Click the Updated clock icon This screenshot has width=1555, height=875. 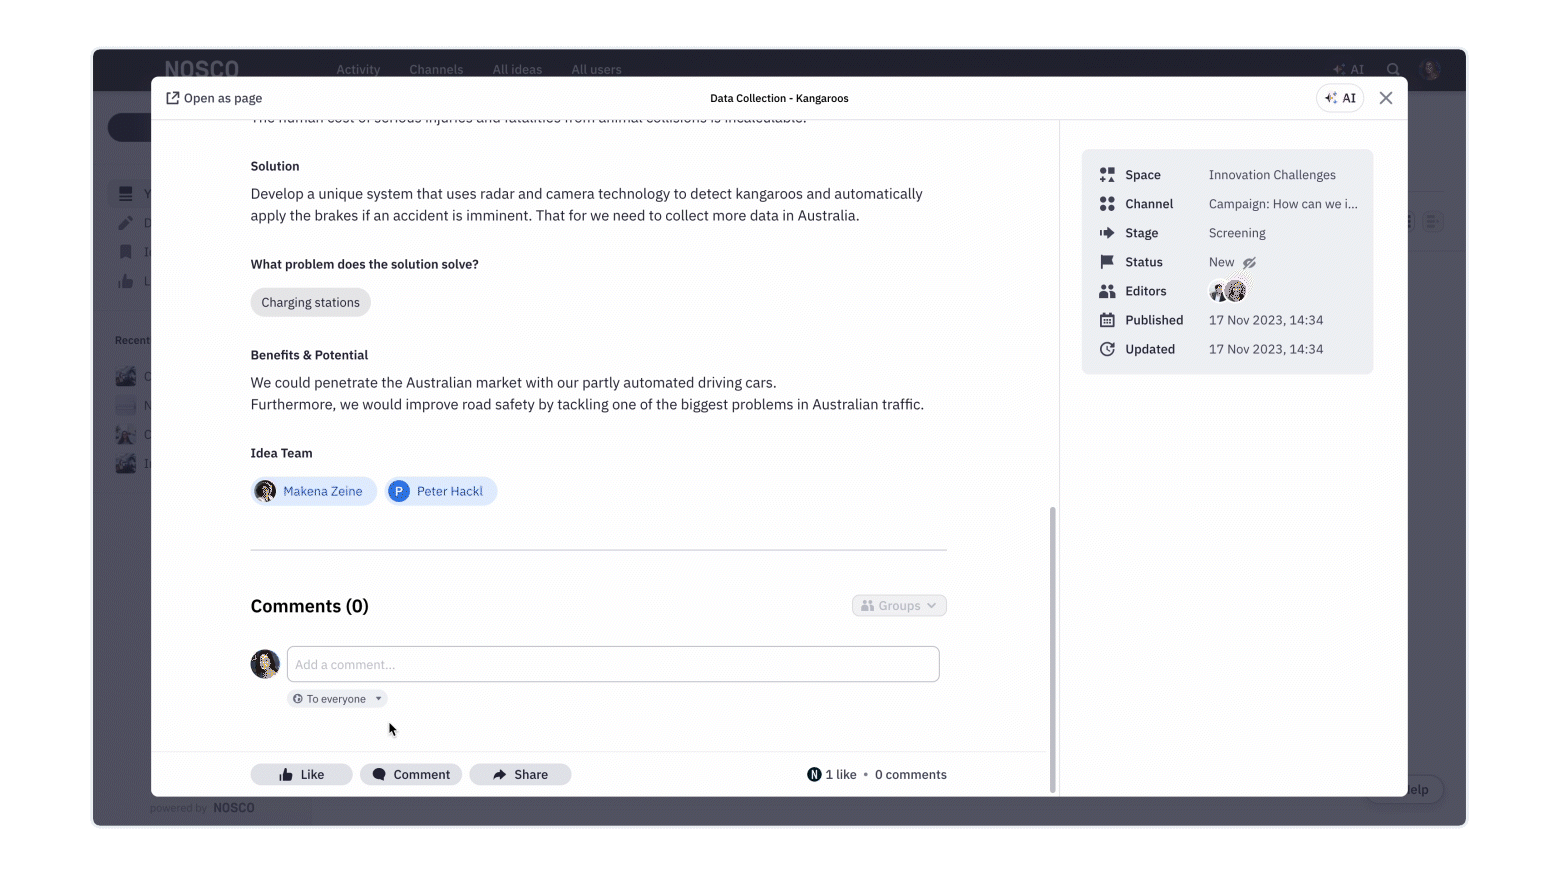(x=1107, y=349)
